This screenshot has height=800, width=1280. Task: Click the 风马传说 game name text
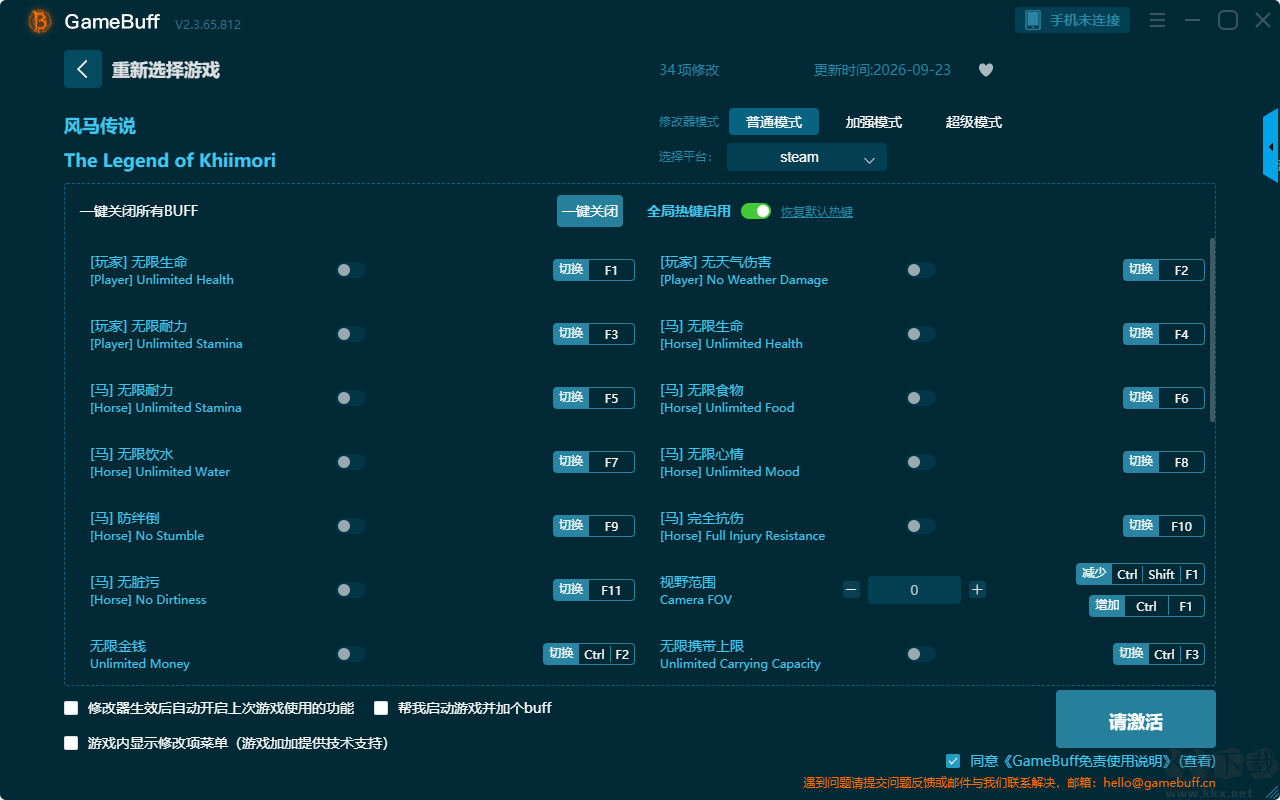[x=100, y=126]
